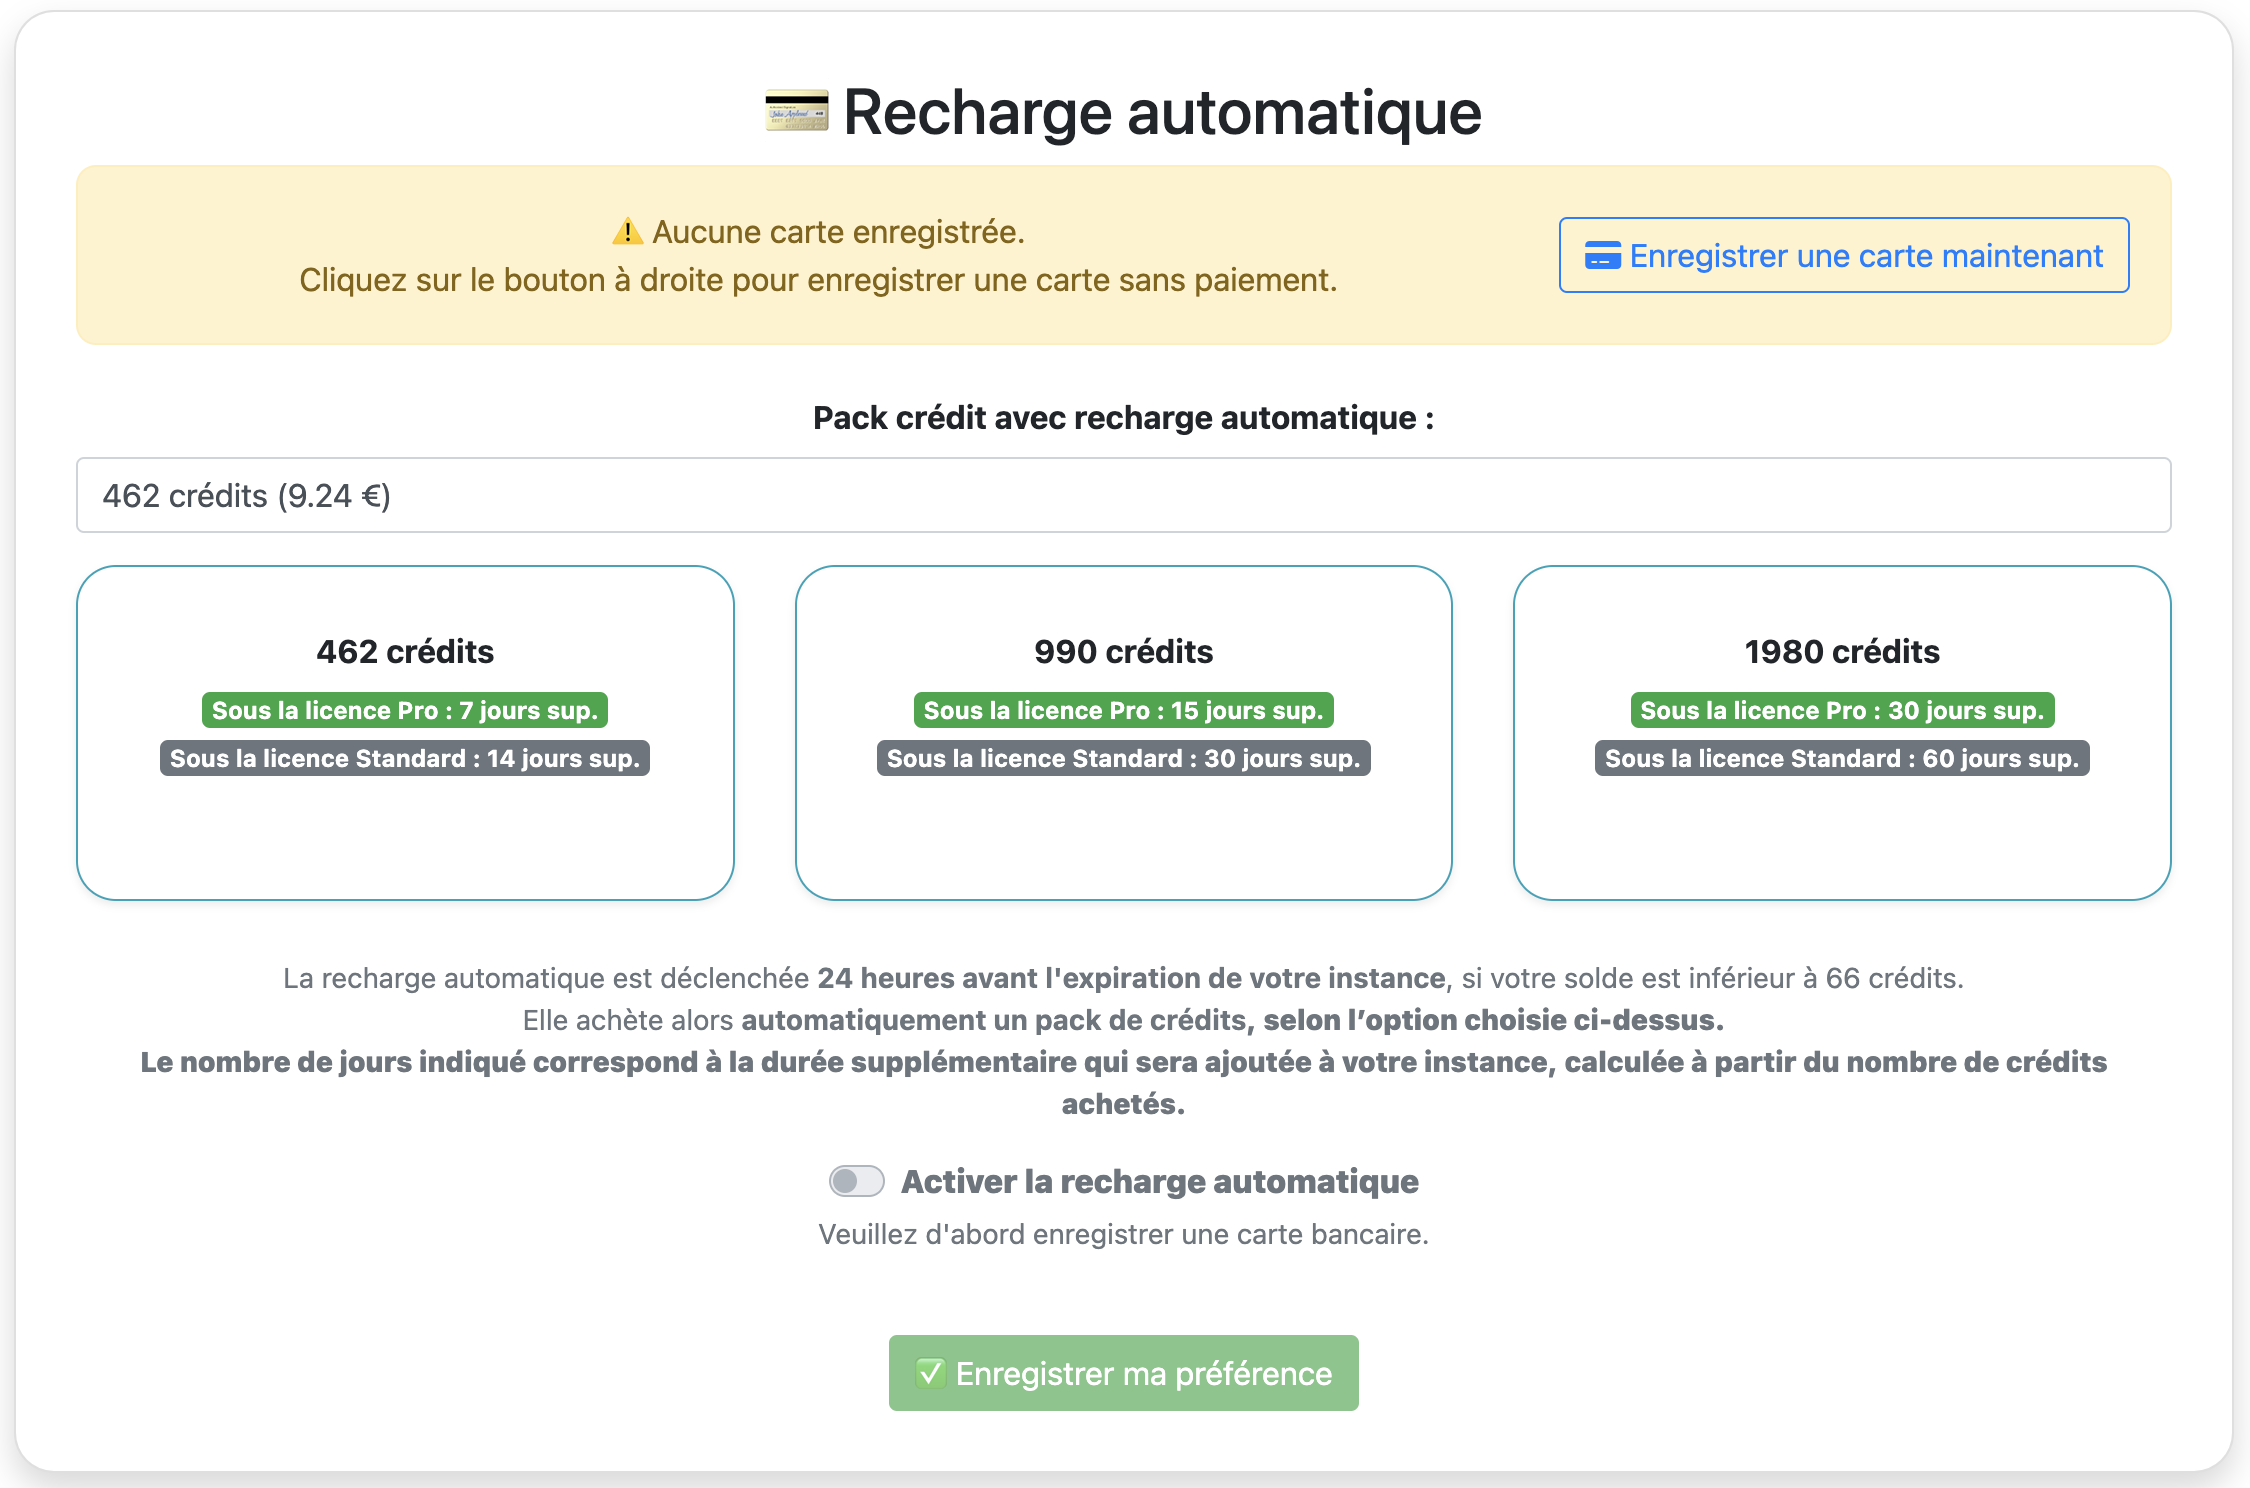
Task: Click 'Sous la licence Pro : 30 jours sup.' badge
Action: (1842, 710)
